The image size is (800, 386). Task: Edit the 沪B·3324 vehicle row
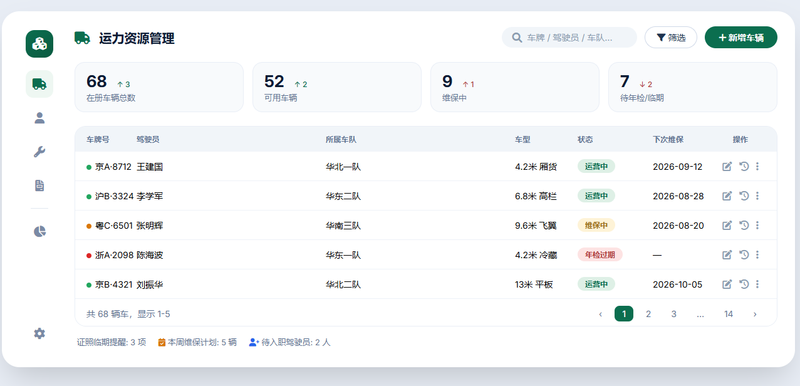(727, 196)
